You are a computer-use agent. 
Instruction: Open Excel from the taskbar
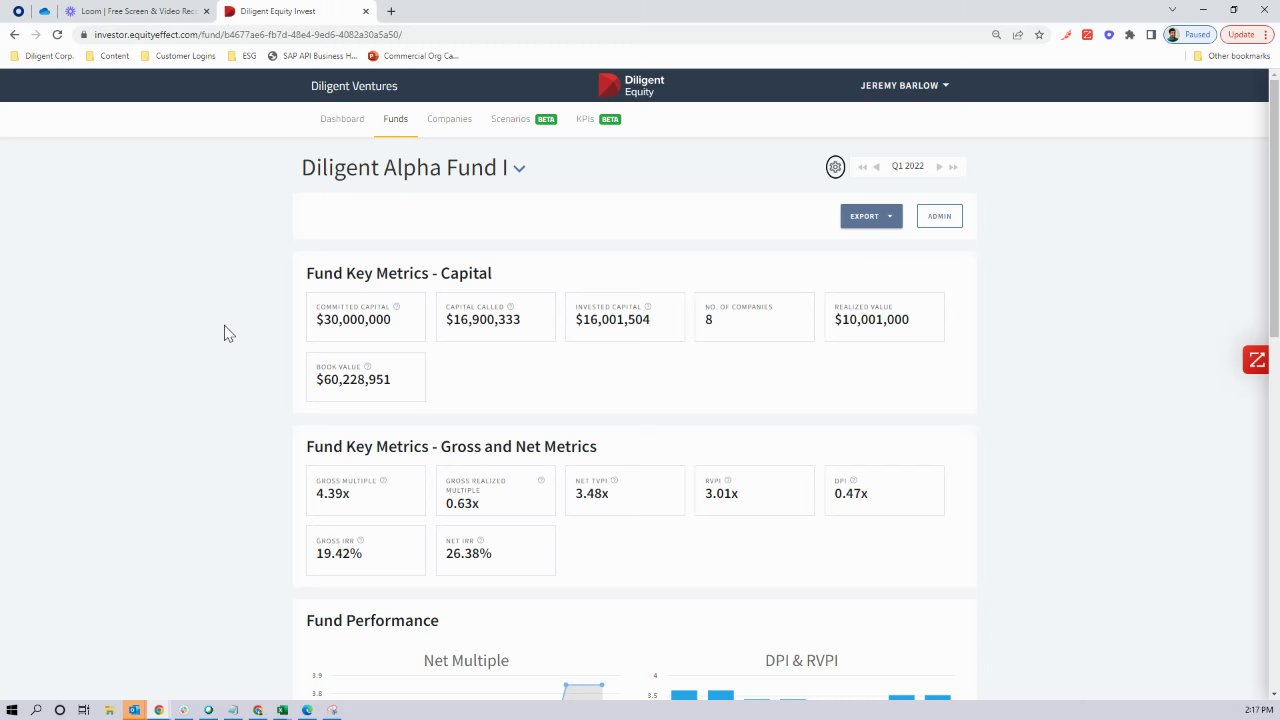point(282,710)
